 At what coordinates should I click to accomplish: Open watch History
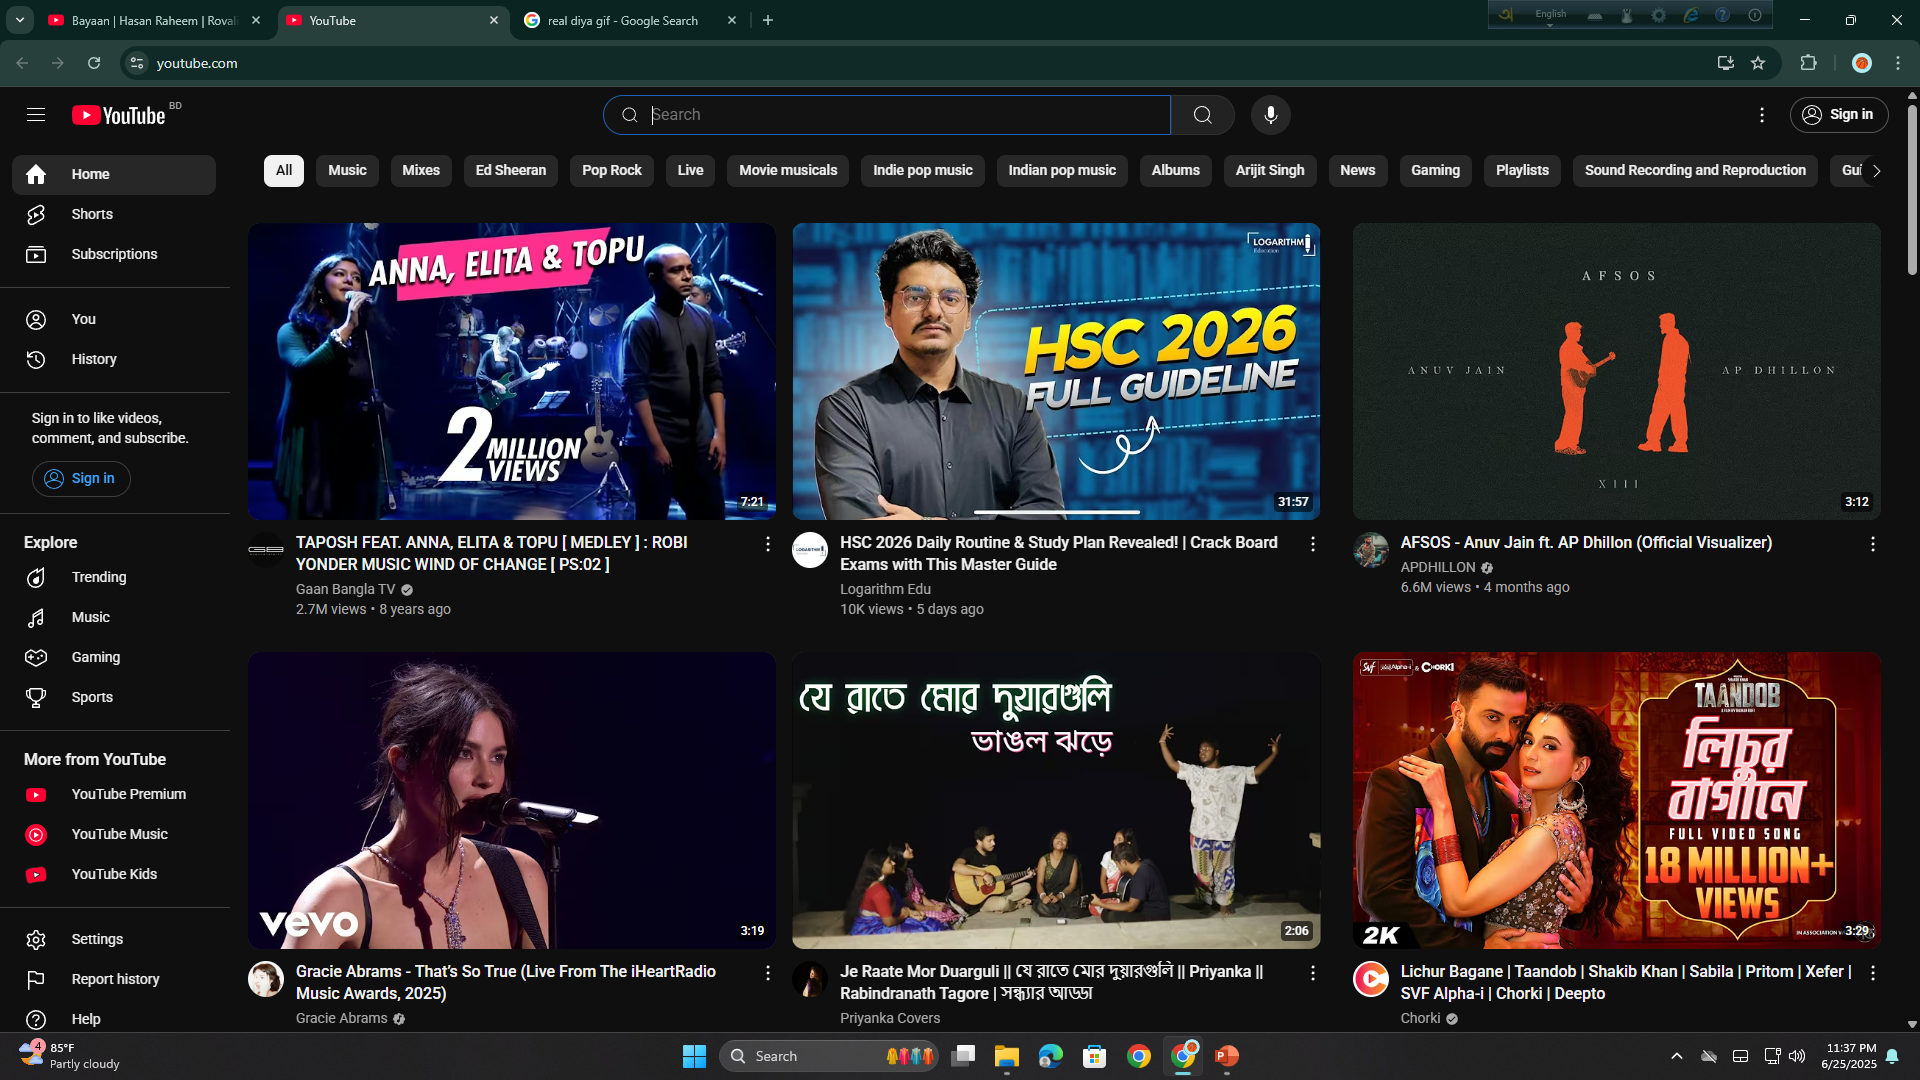tap(114, 359)
